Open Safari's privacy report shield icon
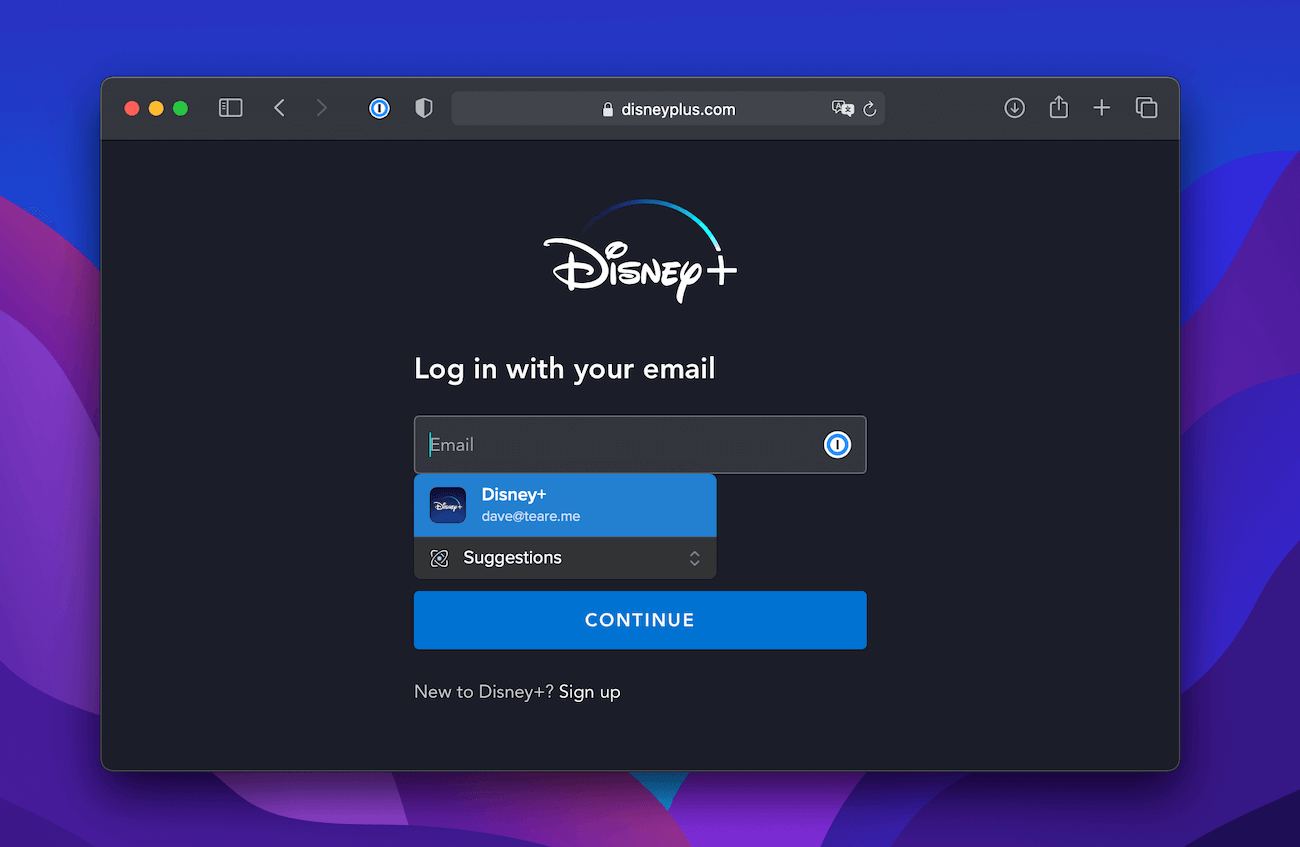 tap(423, 108)
